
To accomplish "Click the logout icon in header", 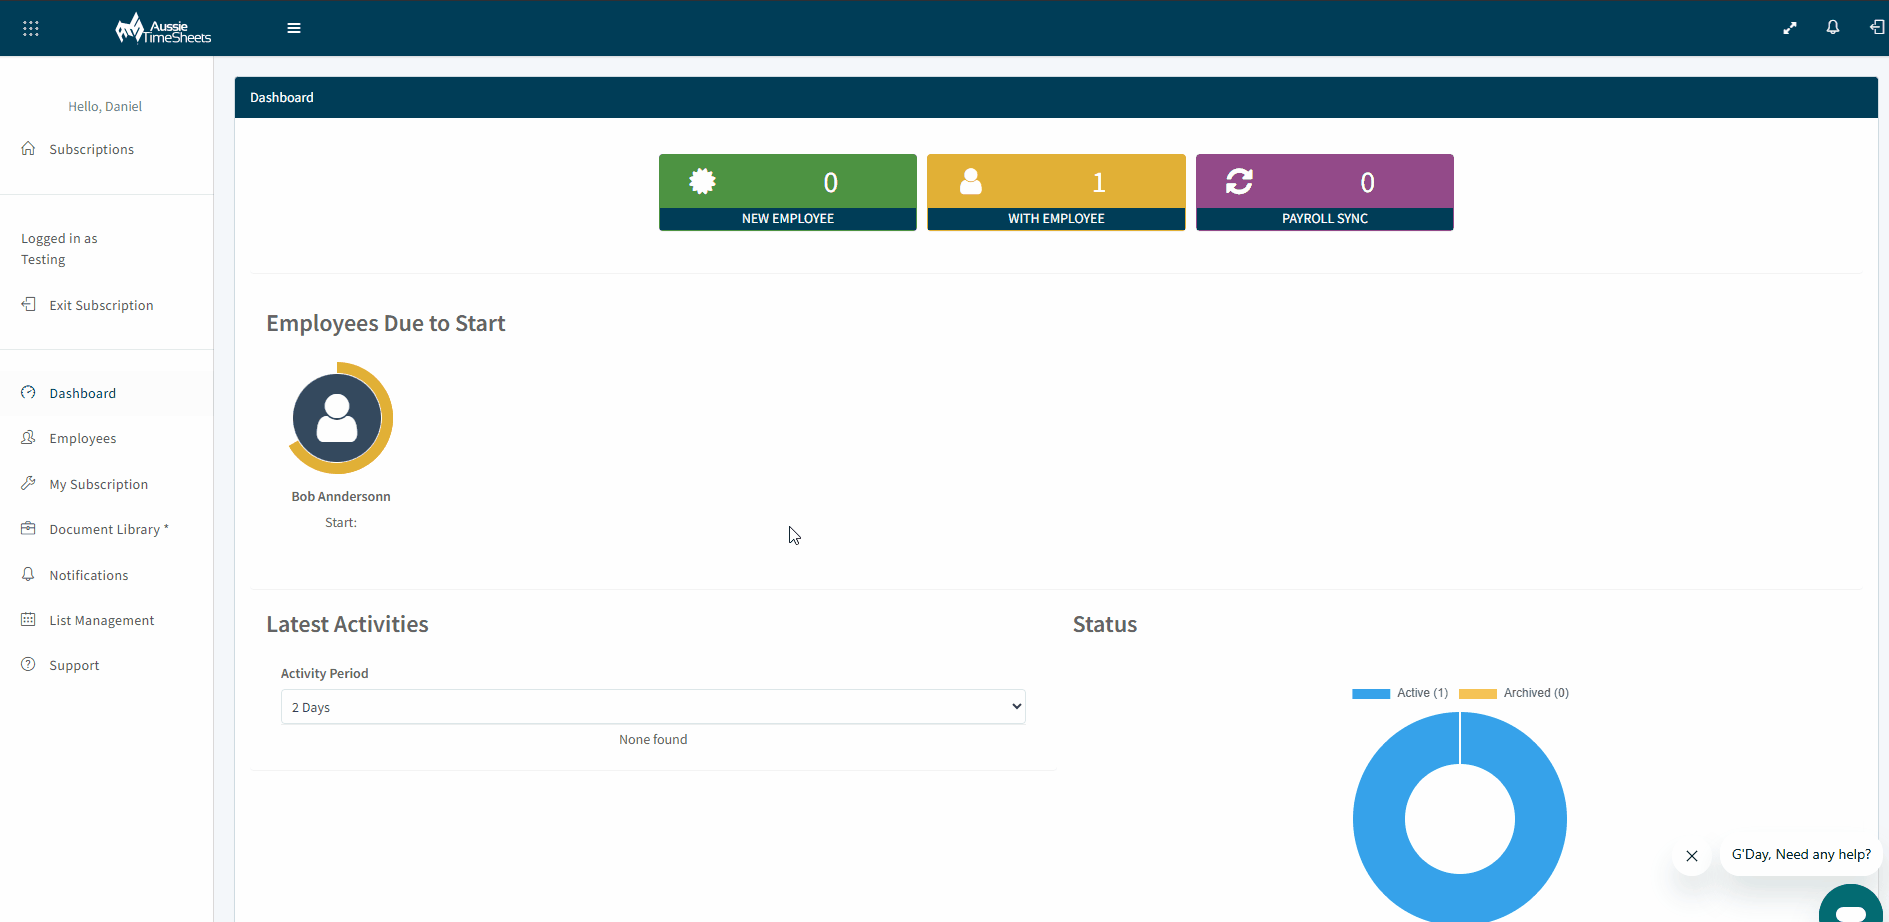I will click(1877, 27).
